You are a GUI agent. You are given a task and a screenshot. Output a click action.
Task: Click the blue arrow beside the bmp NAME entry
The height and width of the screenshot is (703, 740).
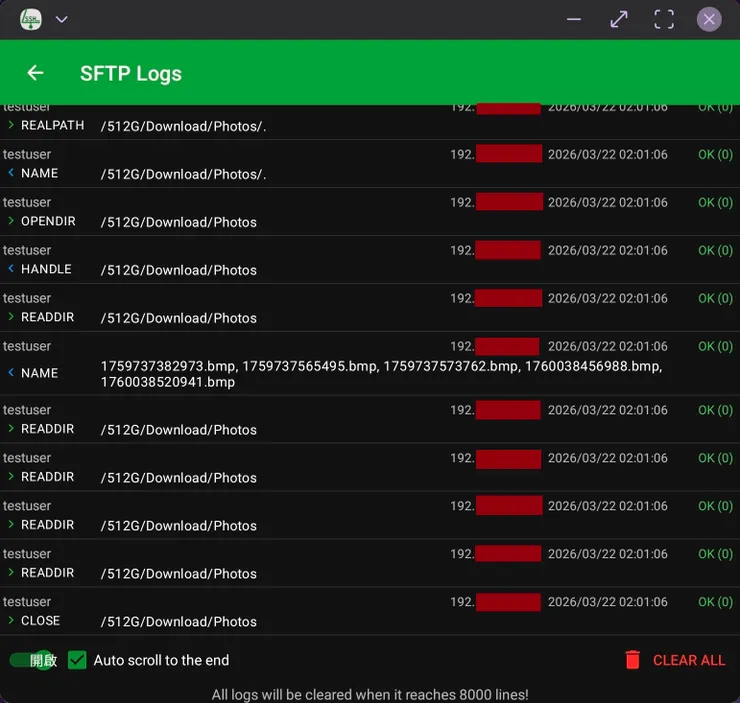pyautogui.click(x=11, y=372)
